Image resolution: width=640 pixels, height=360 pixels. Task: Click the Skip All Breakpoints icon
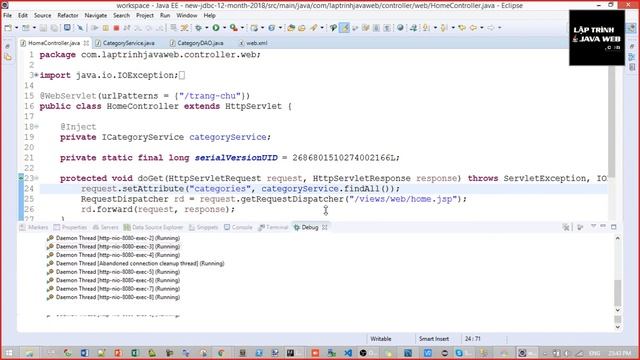80,28
